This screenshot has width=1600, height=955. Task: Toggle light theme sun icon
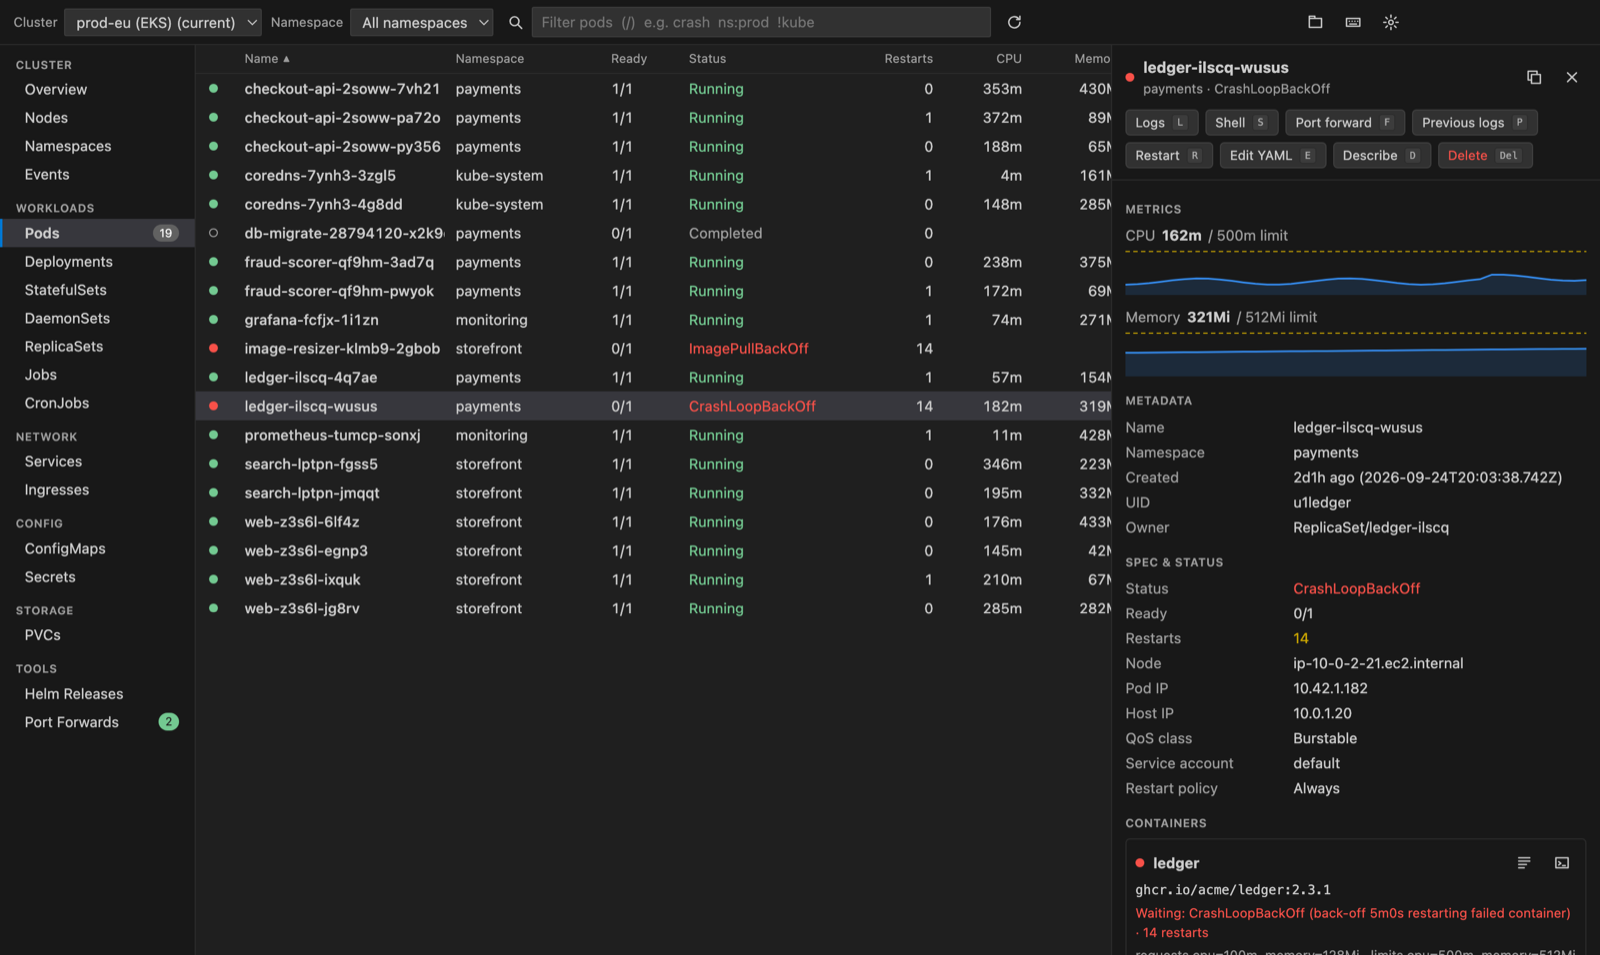(x=1391, y=22)
